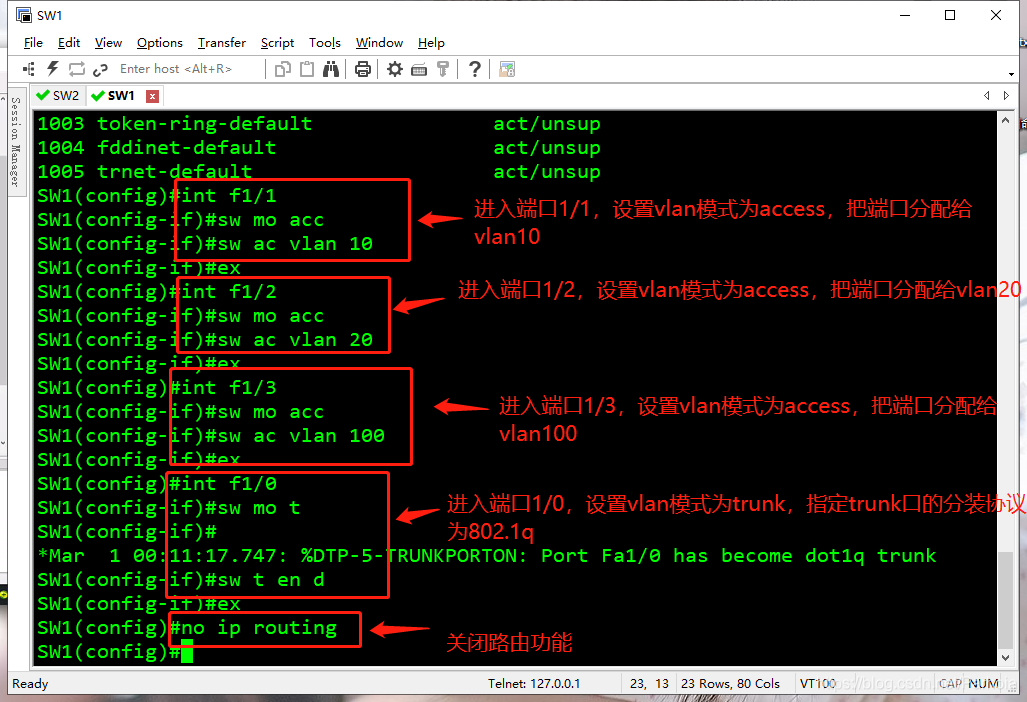The image size is (1027, 702).
Task: Click the terminal cursor at the prompt
Action: pos(187,652)
